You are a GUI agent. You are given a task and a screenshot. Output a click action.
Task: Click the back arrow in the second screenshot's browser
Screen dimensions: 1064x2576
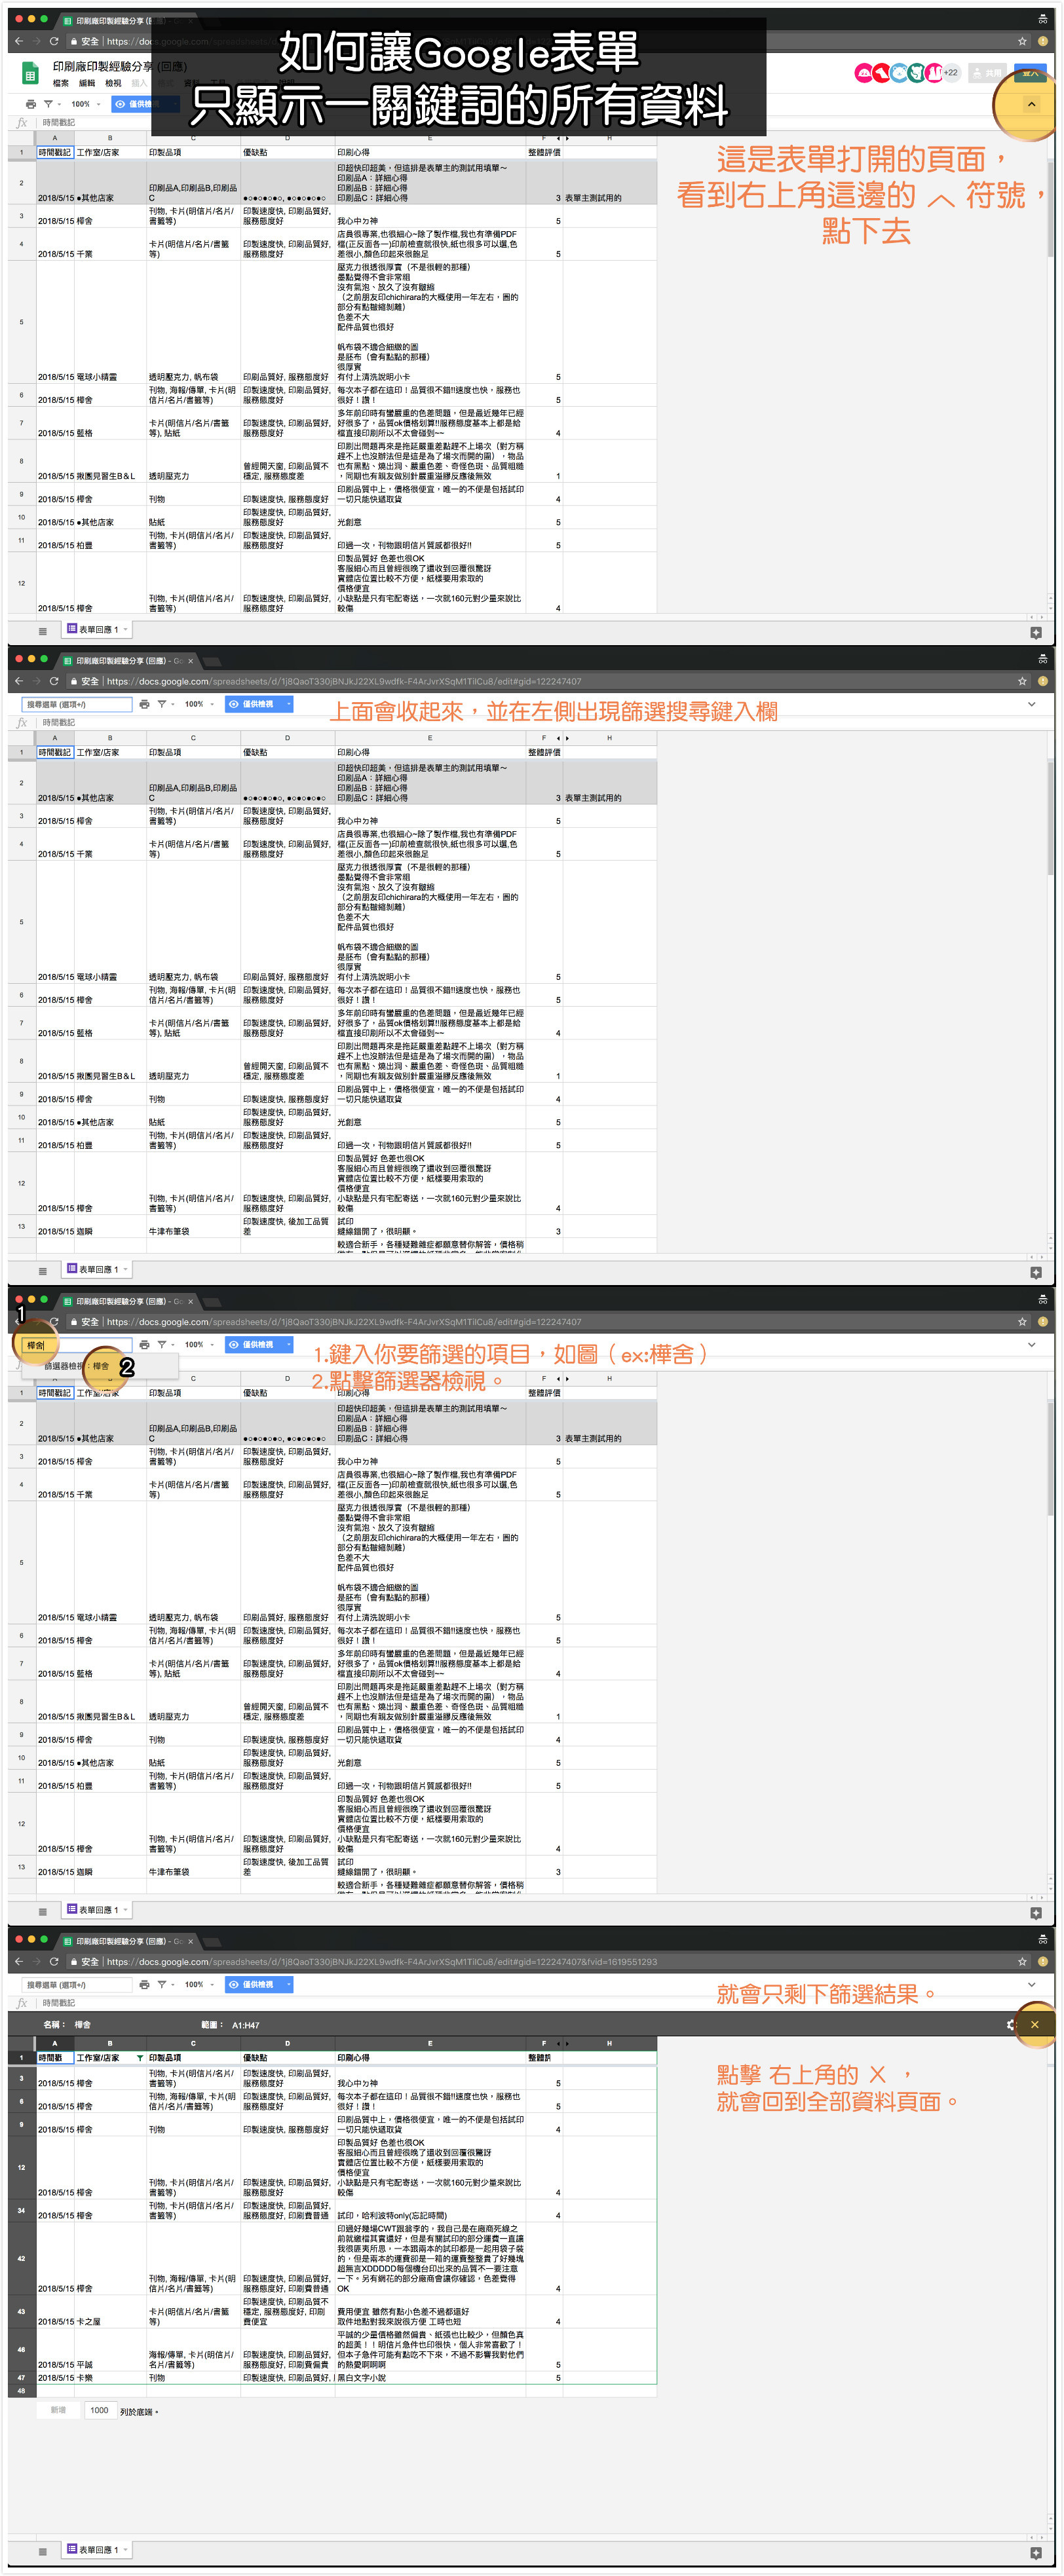pos(19,681)
